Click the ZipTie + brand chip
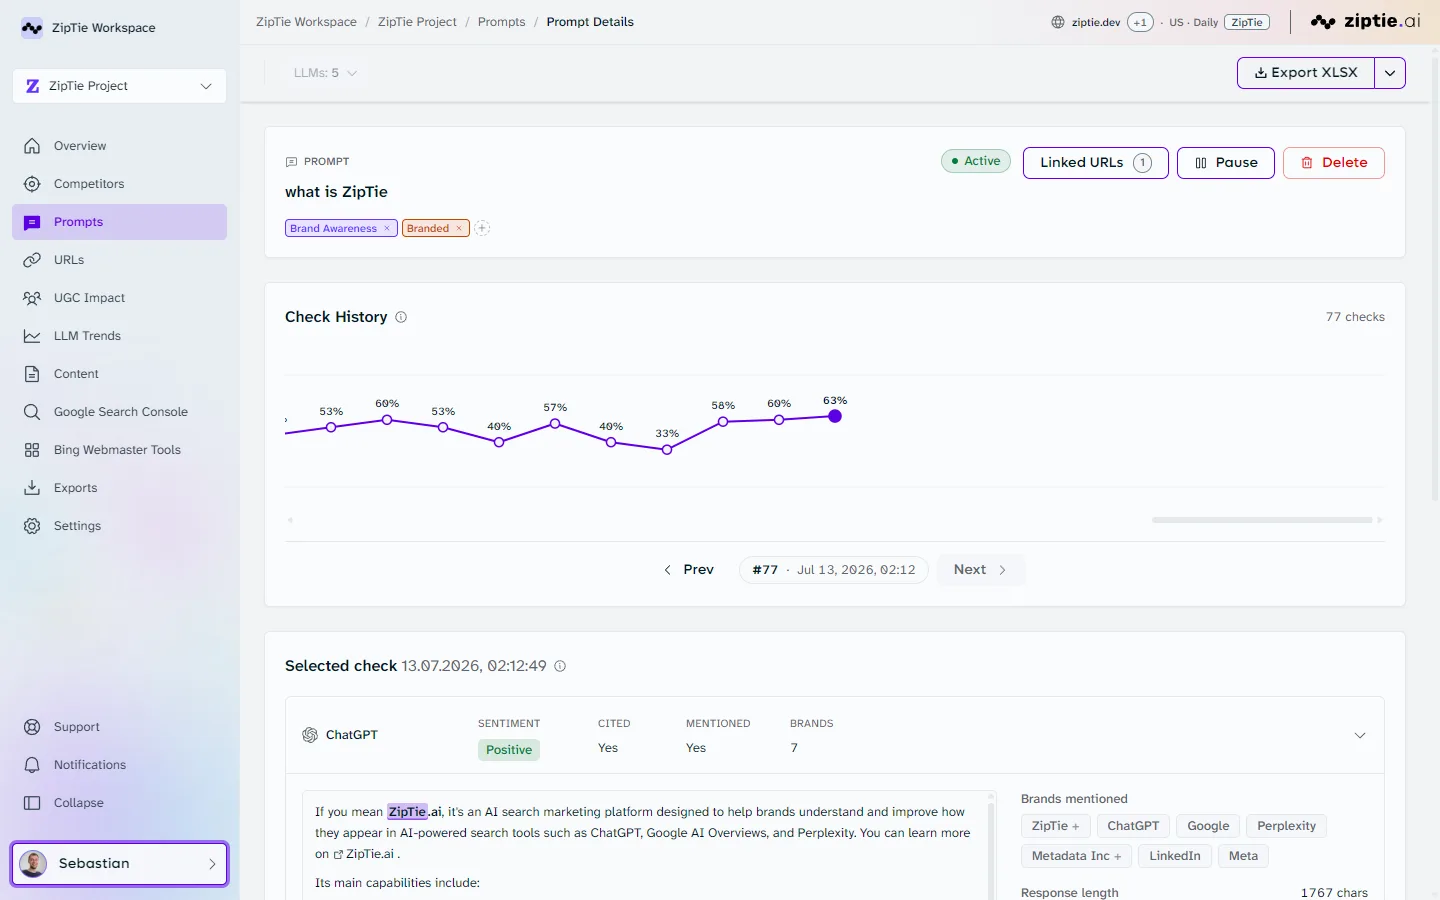1440x900 pixels. (x=1055, y=826)
